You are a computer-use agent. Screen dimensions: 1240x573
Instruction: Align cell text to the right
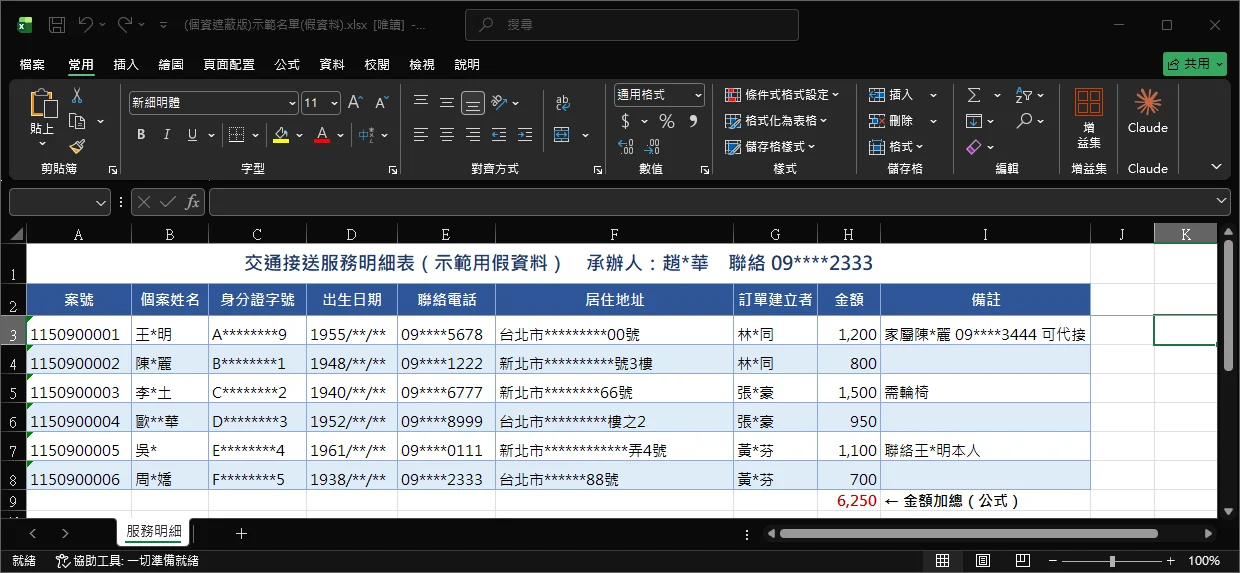(473, 134)
